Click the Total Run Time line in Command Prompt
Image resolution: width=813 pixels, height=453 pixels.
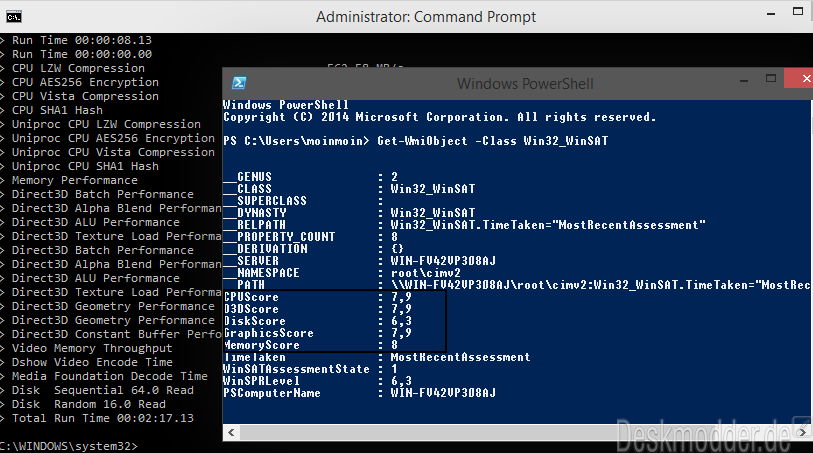point(100,418)
